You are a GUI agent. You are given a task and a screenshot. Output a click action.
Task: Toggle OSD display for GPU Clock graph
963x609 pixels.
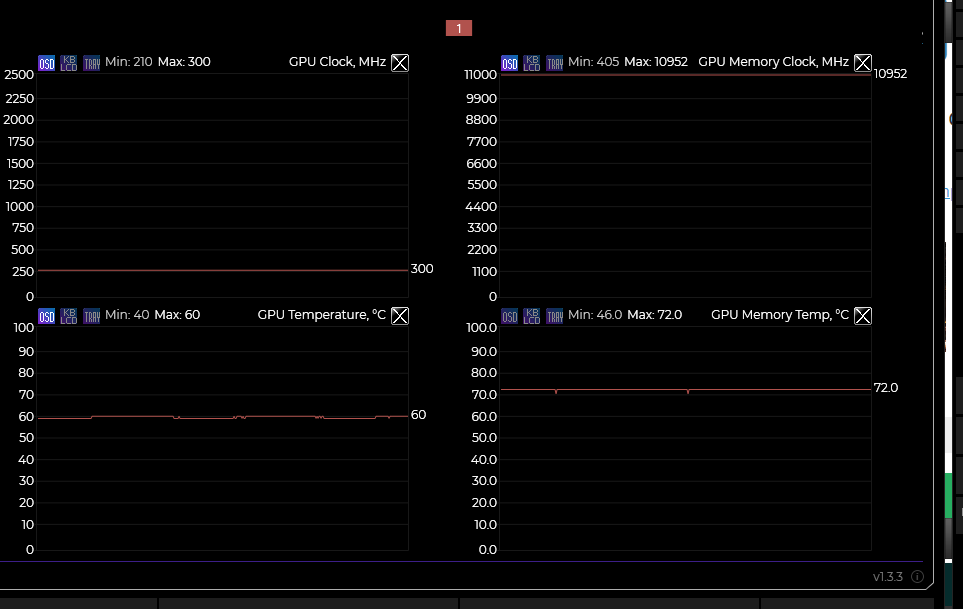[x=47, y=63]
